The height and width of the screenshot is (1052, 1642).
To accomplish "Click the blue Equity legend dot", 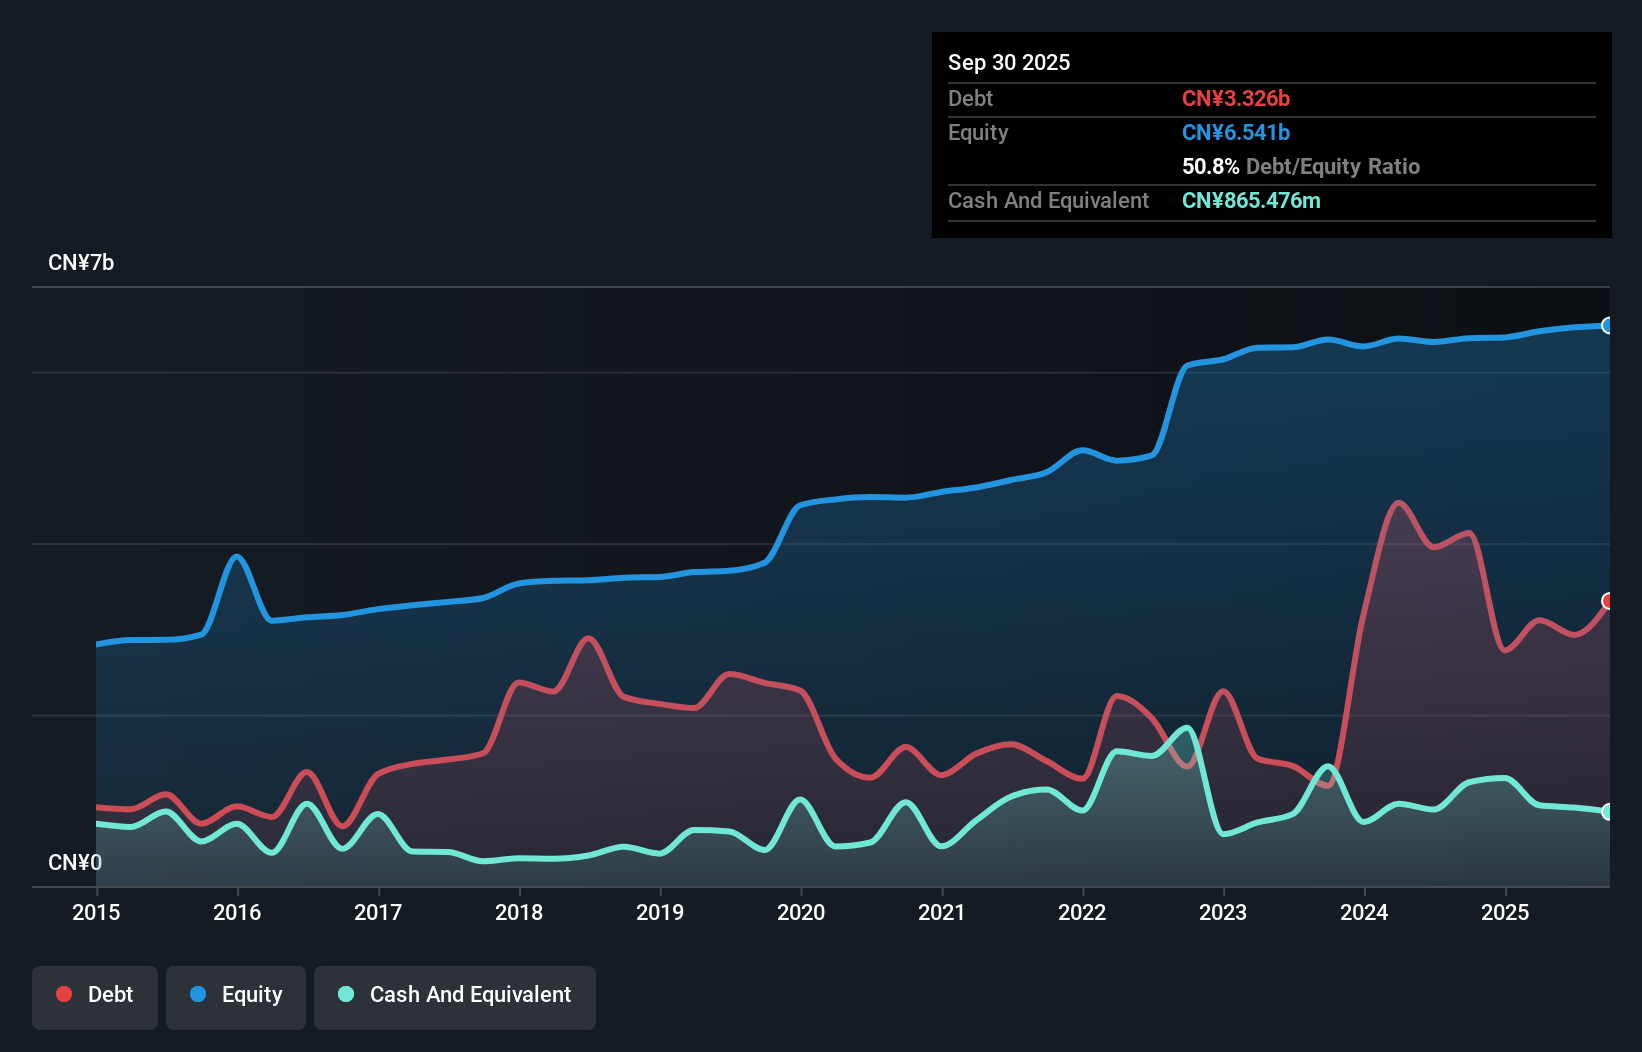I will coord(200,994).
